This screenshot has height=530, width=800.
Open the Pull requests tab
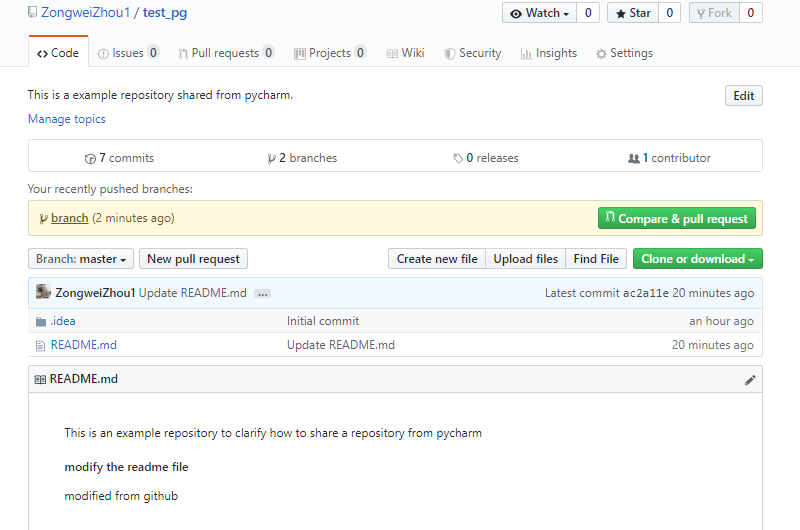click(226, 53)
